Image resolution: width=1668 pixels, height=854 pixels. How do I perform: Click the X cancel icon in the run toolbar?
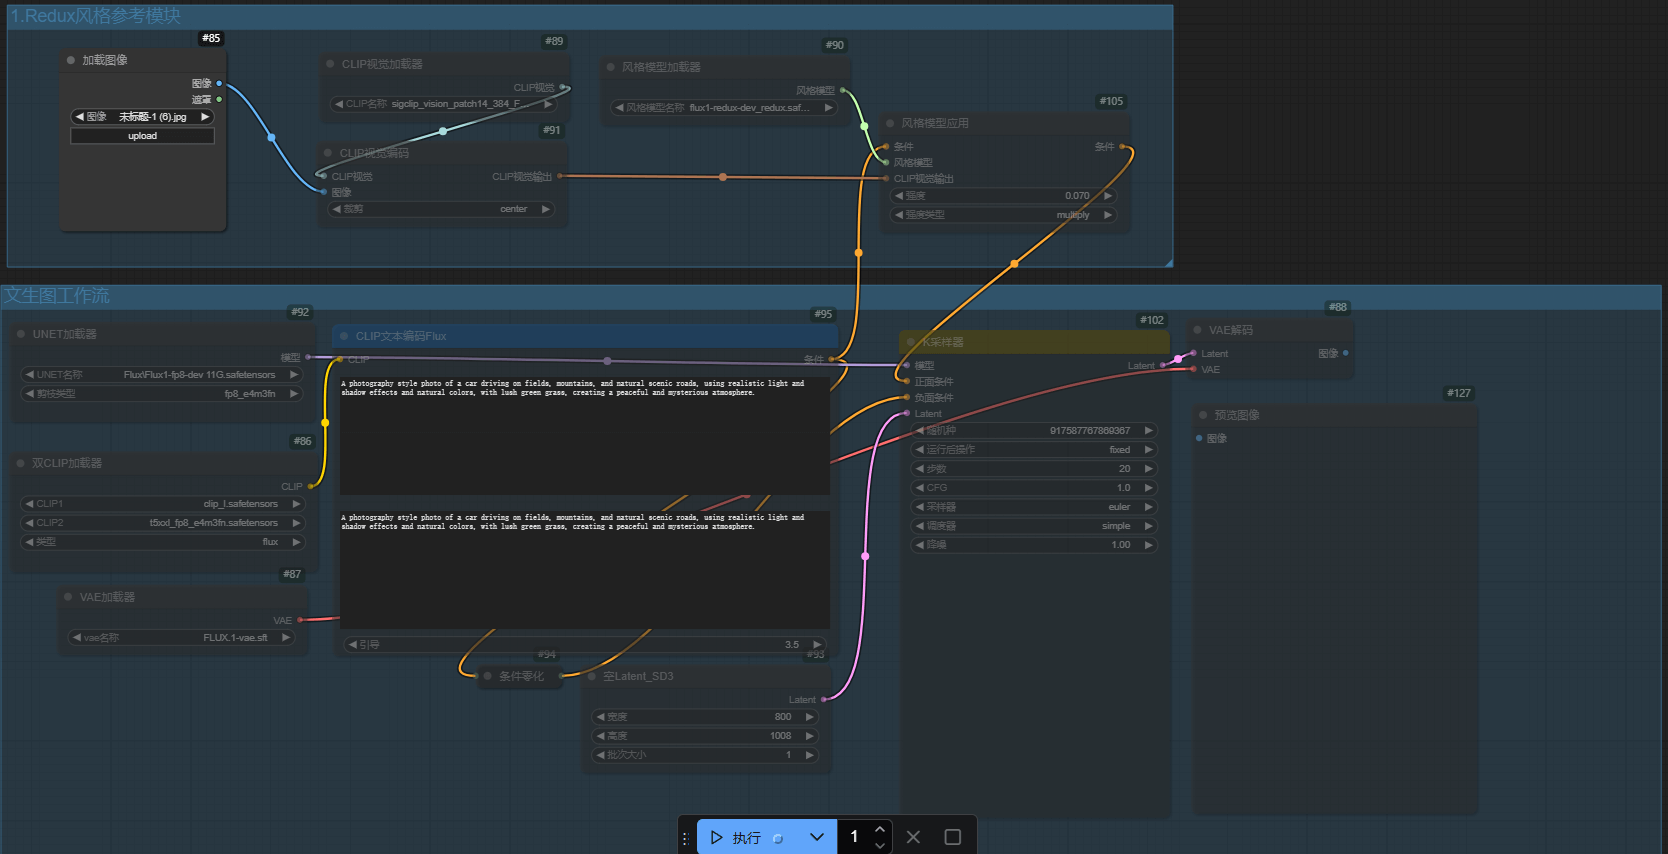click(913, 837)
